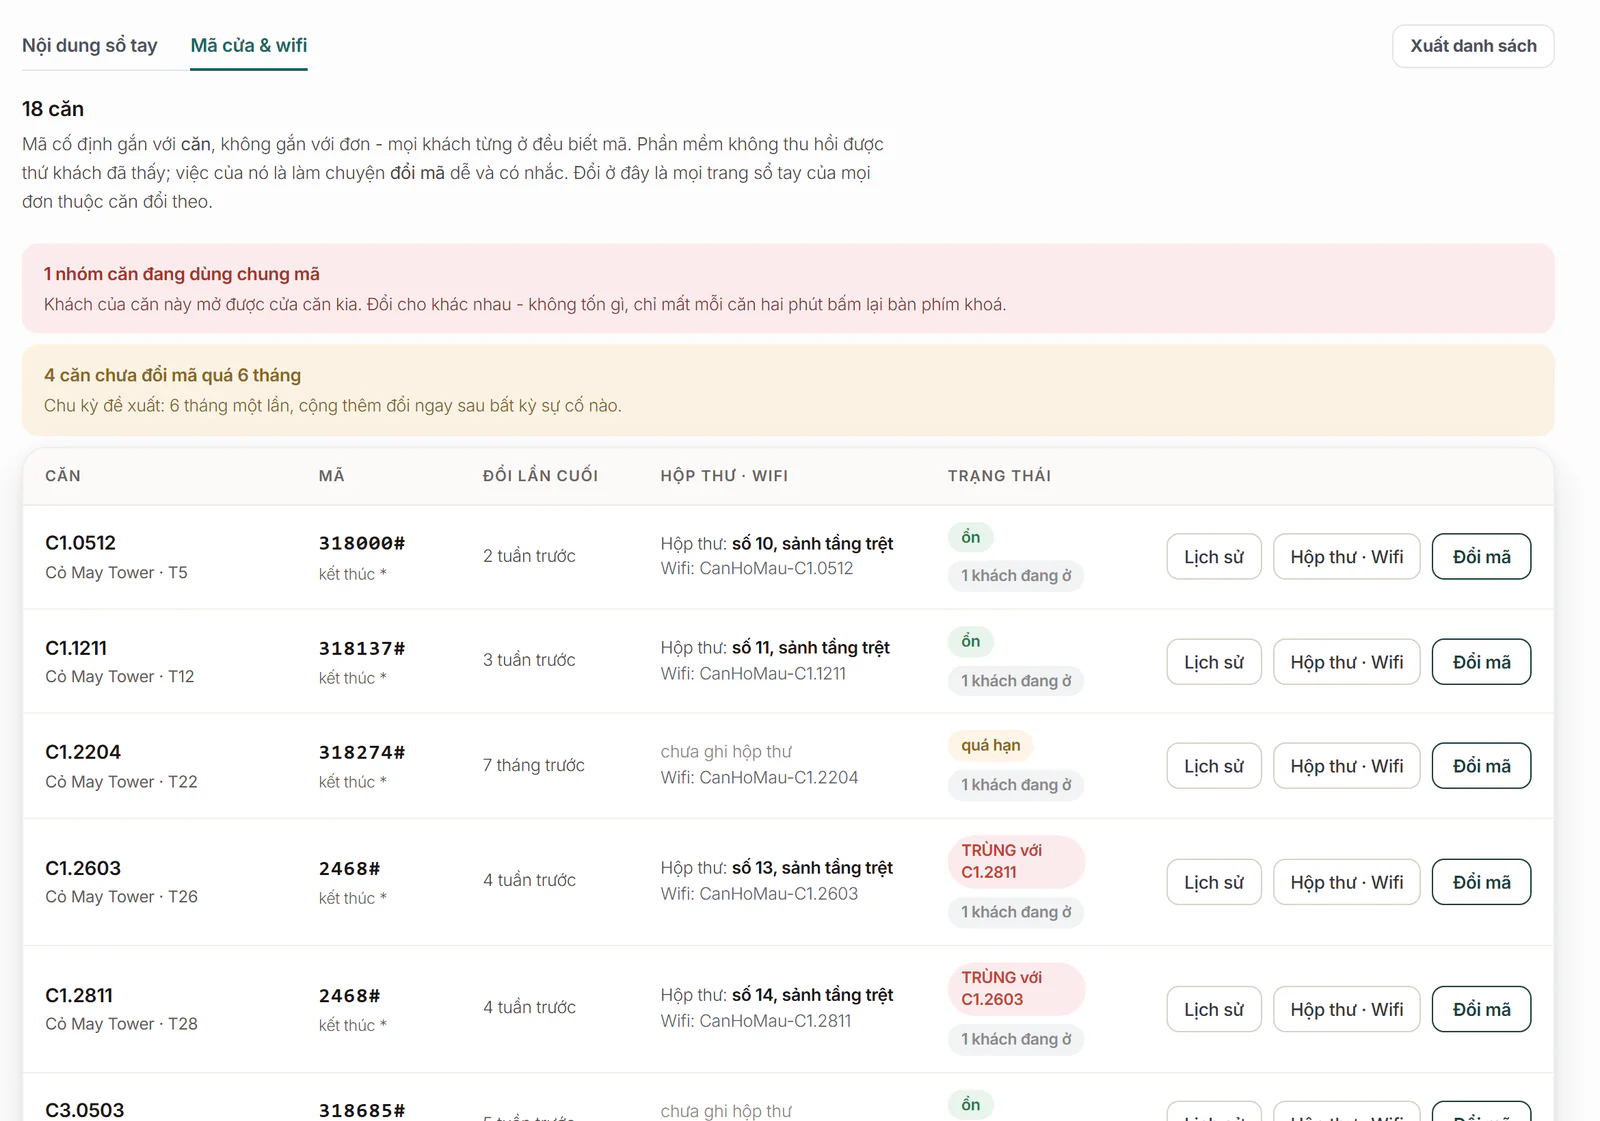Click Đổi mã for unit C1.0512
Image resolution: width=1600 pixels, height=1121 pixels.
pyautogui.click(x=1481, y=557)
